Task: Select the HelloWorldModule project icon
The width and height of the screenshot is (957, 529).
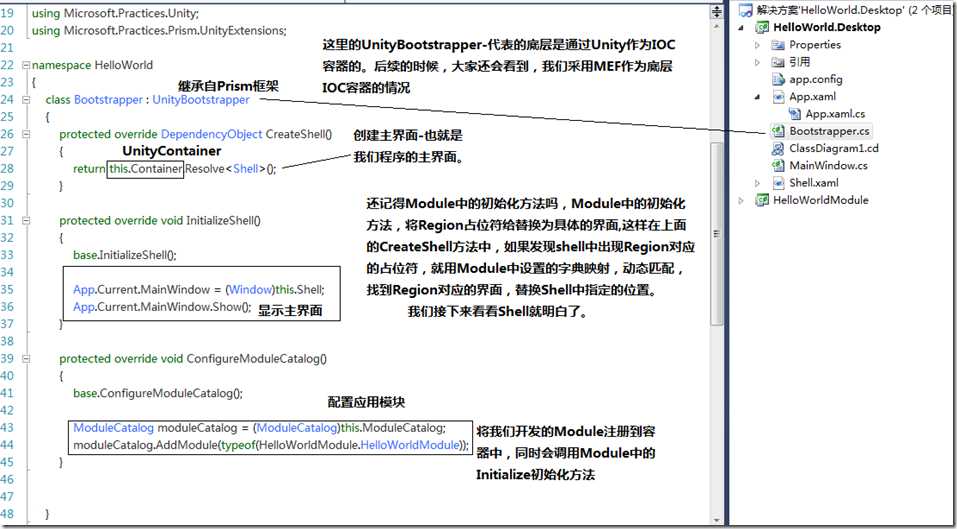Action: (x=762, y=200)
